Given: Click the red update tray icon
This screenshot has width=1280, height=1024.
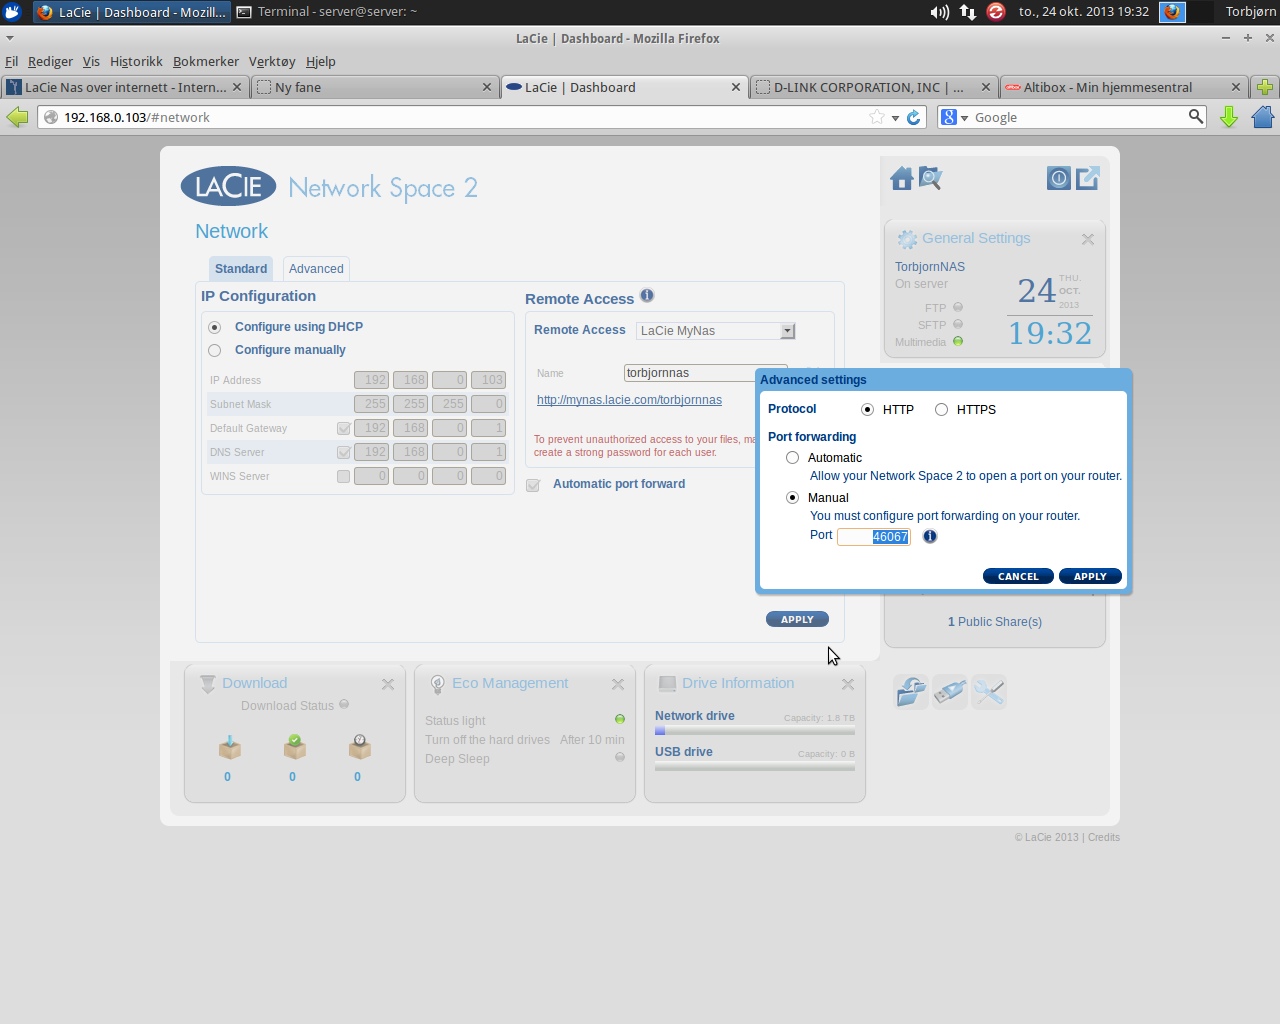Looking at the screenshot, I should click(x=996, y=12).
